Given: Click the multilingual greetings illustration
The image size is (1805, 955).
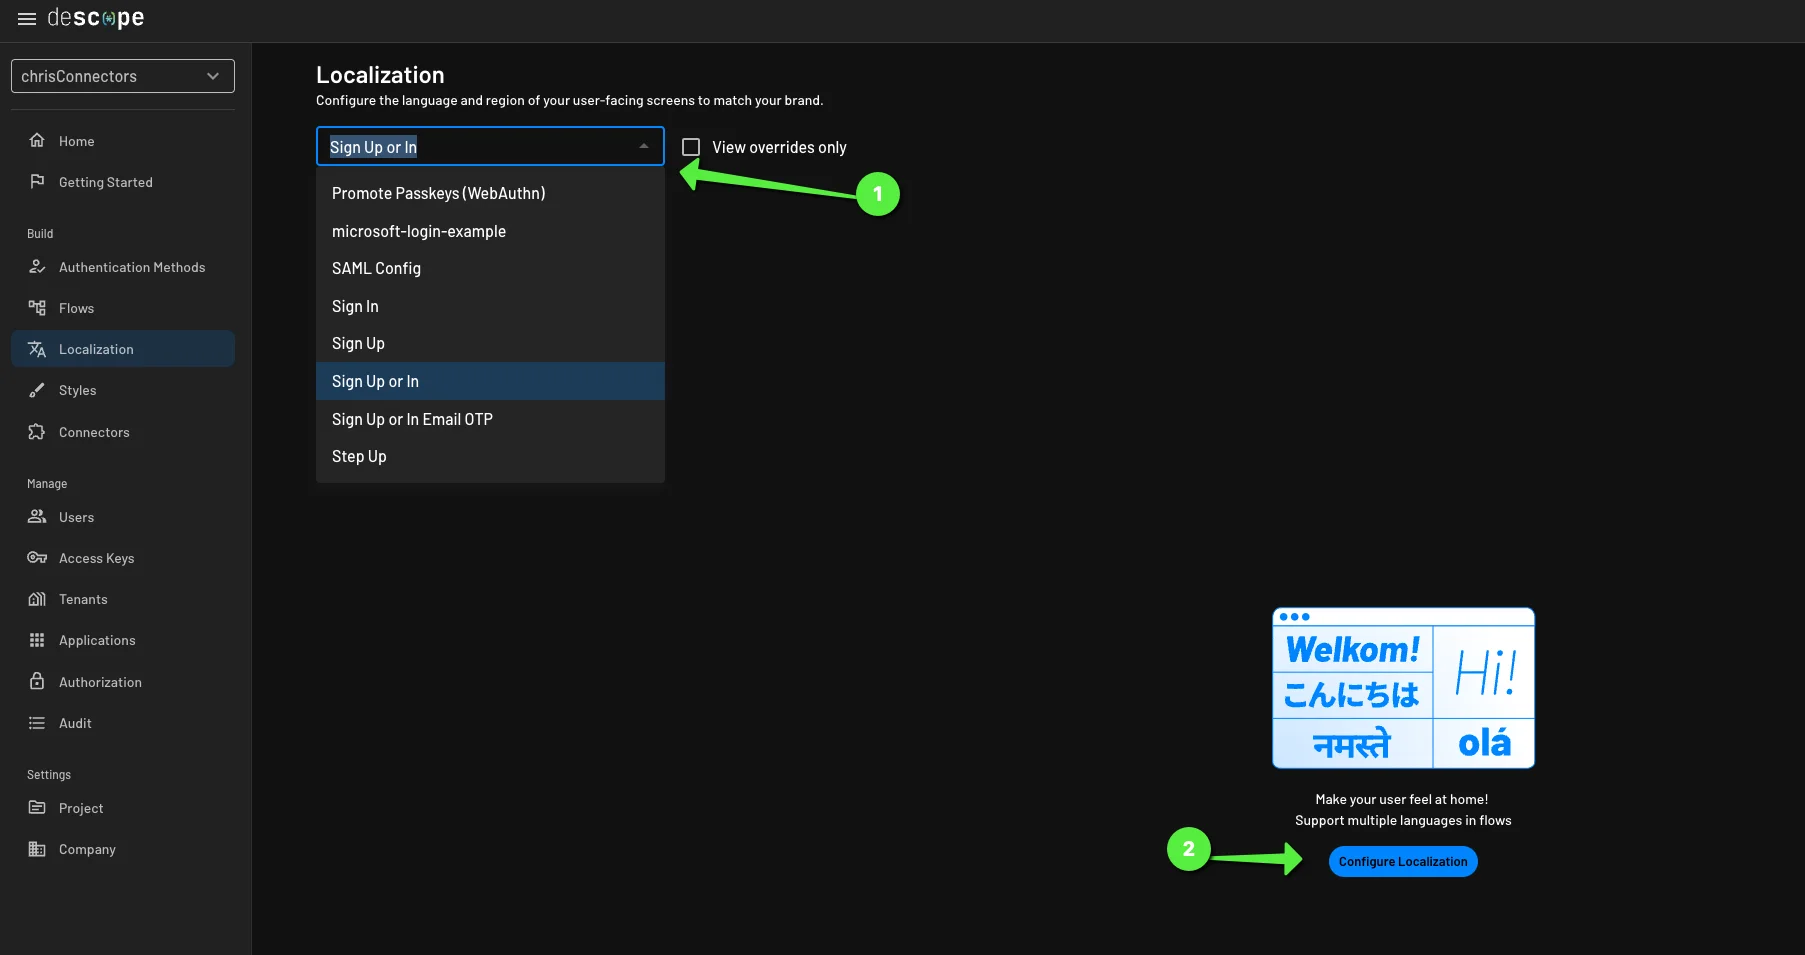Looking at the screenshot, I should (1403, 688).
